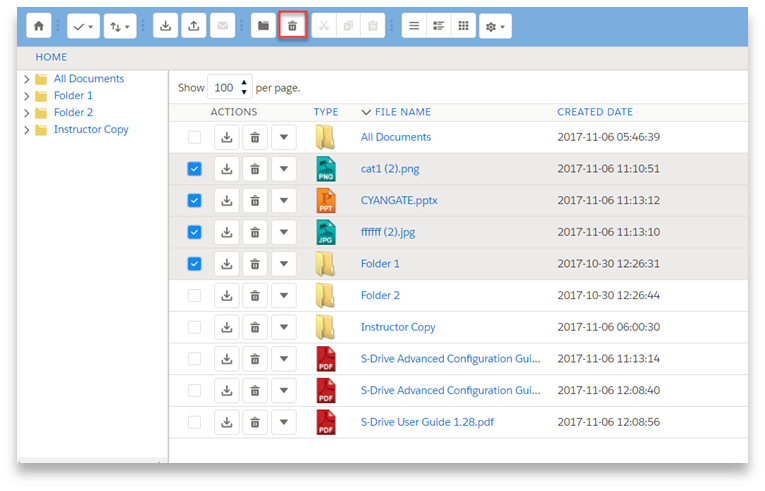Click the toolbar download button
The width and height of the screenshot is (765, 491).
(x=166, y=26)
